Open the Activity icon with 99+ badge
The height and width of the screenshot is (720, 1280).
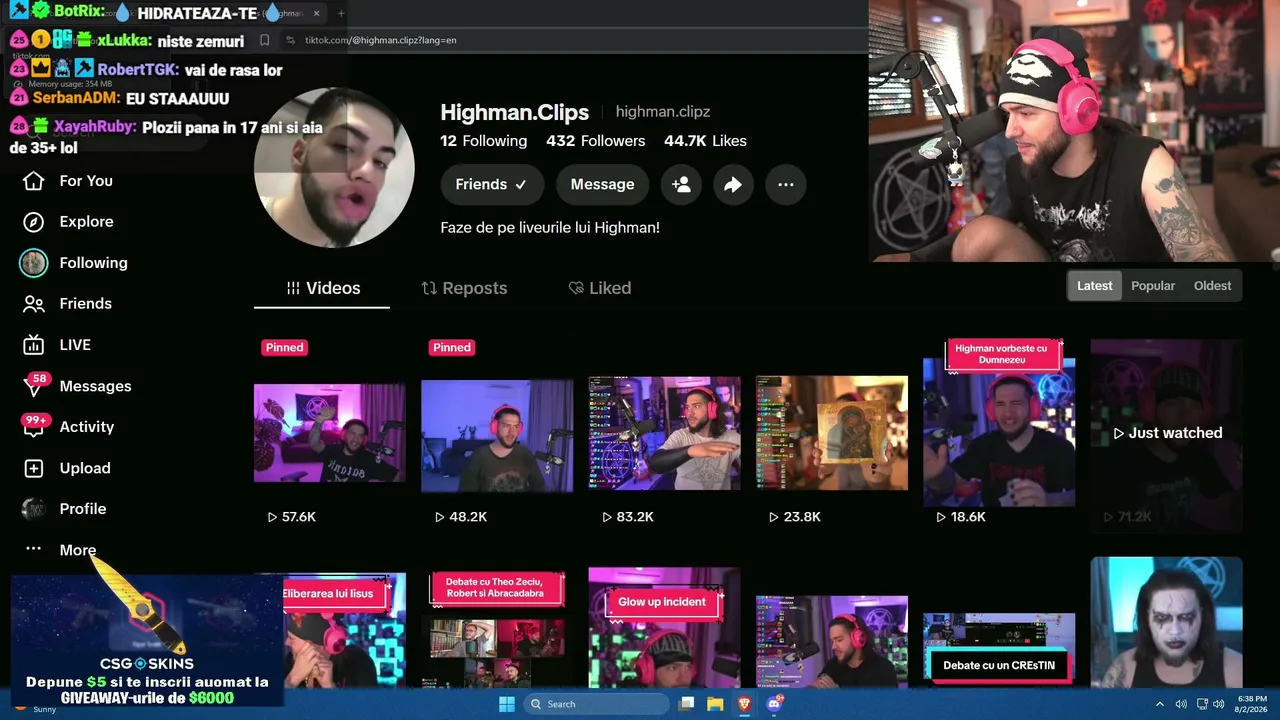click(34, 427)
